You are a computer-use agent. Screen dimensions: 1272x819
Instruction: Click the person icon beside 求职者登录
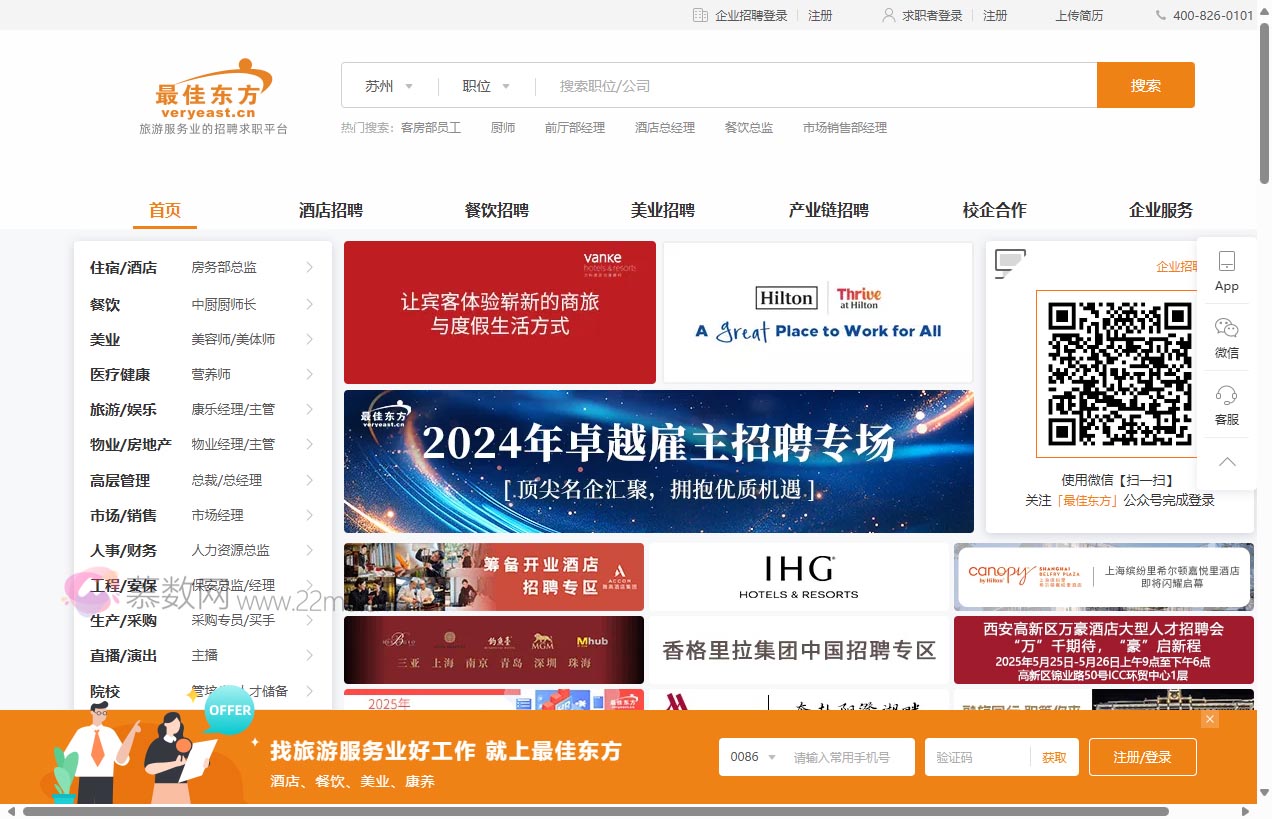pos(888,15)
